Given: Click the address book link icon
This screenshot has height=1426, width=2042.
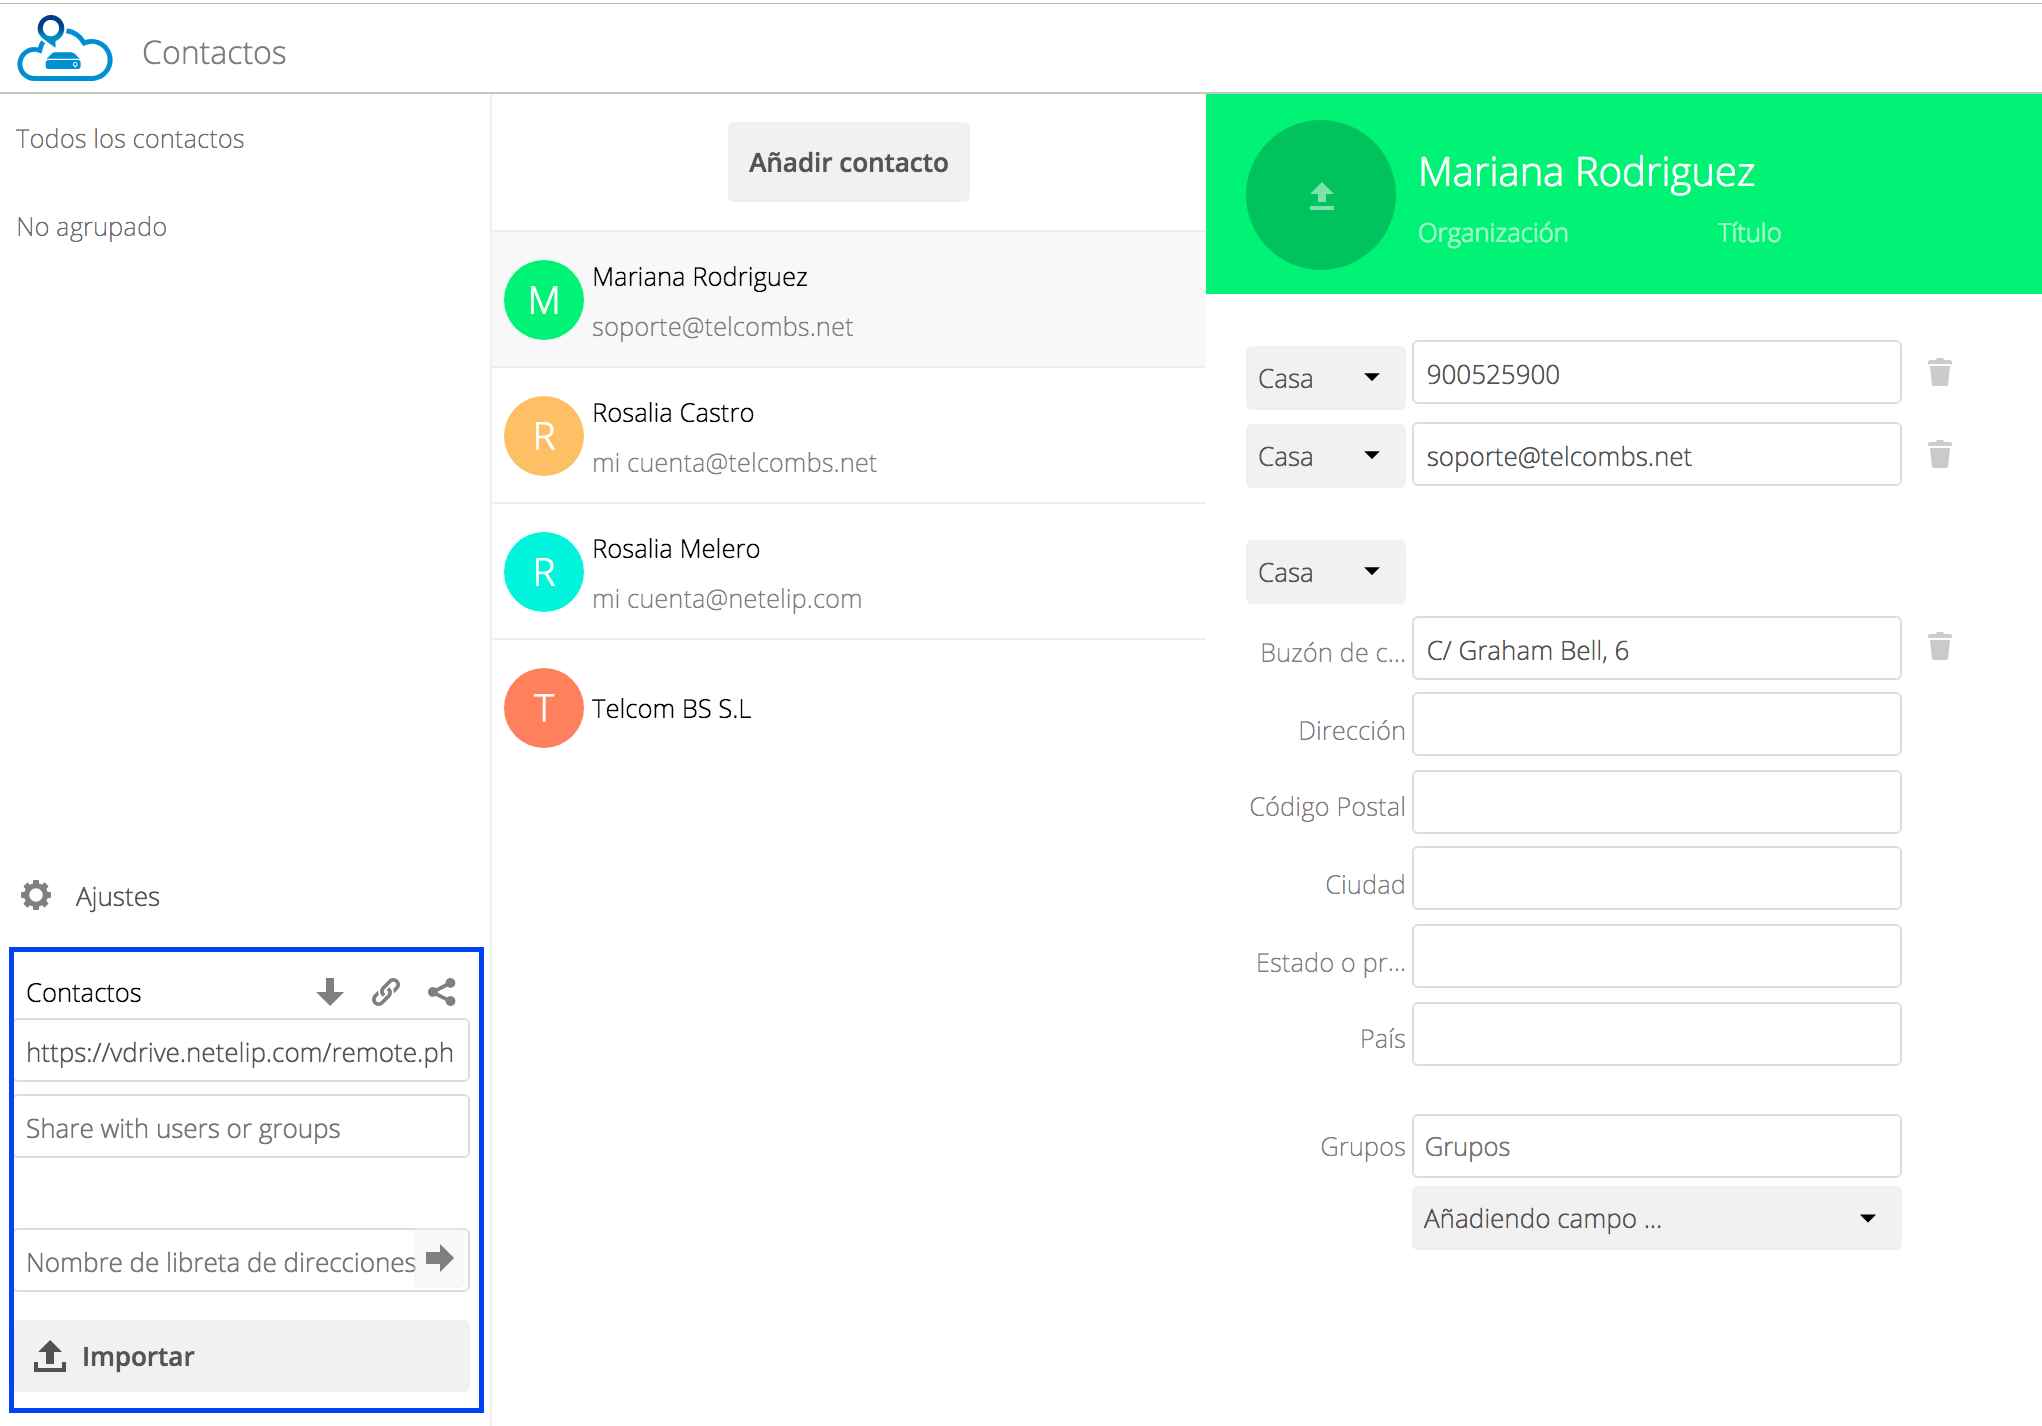Looking at the screenshot, I should (x=386, y=992).
